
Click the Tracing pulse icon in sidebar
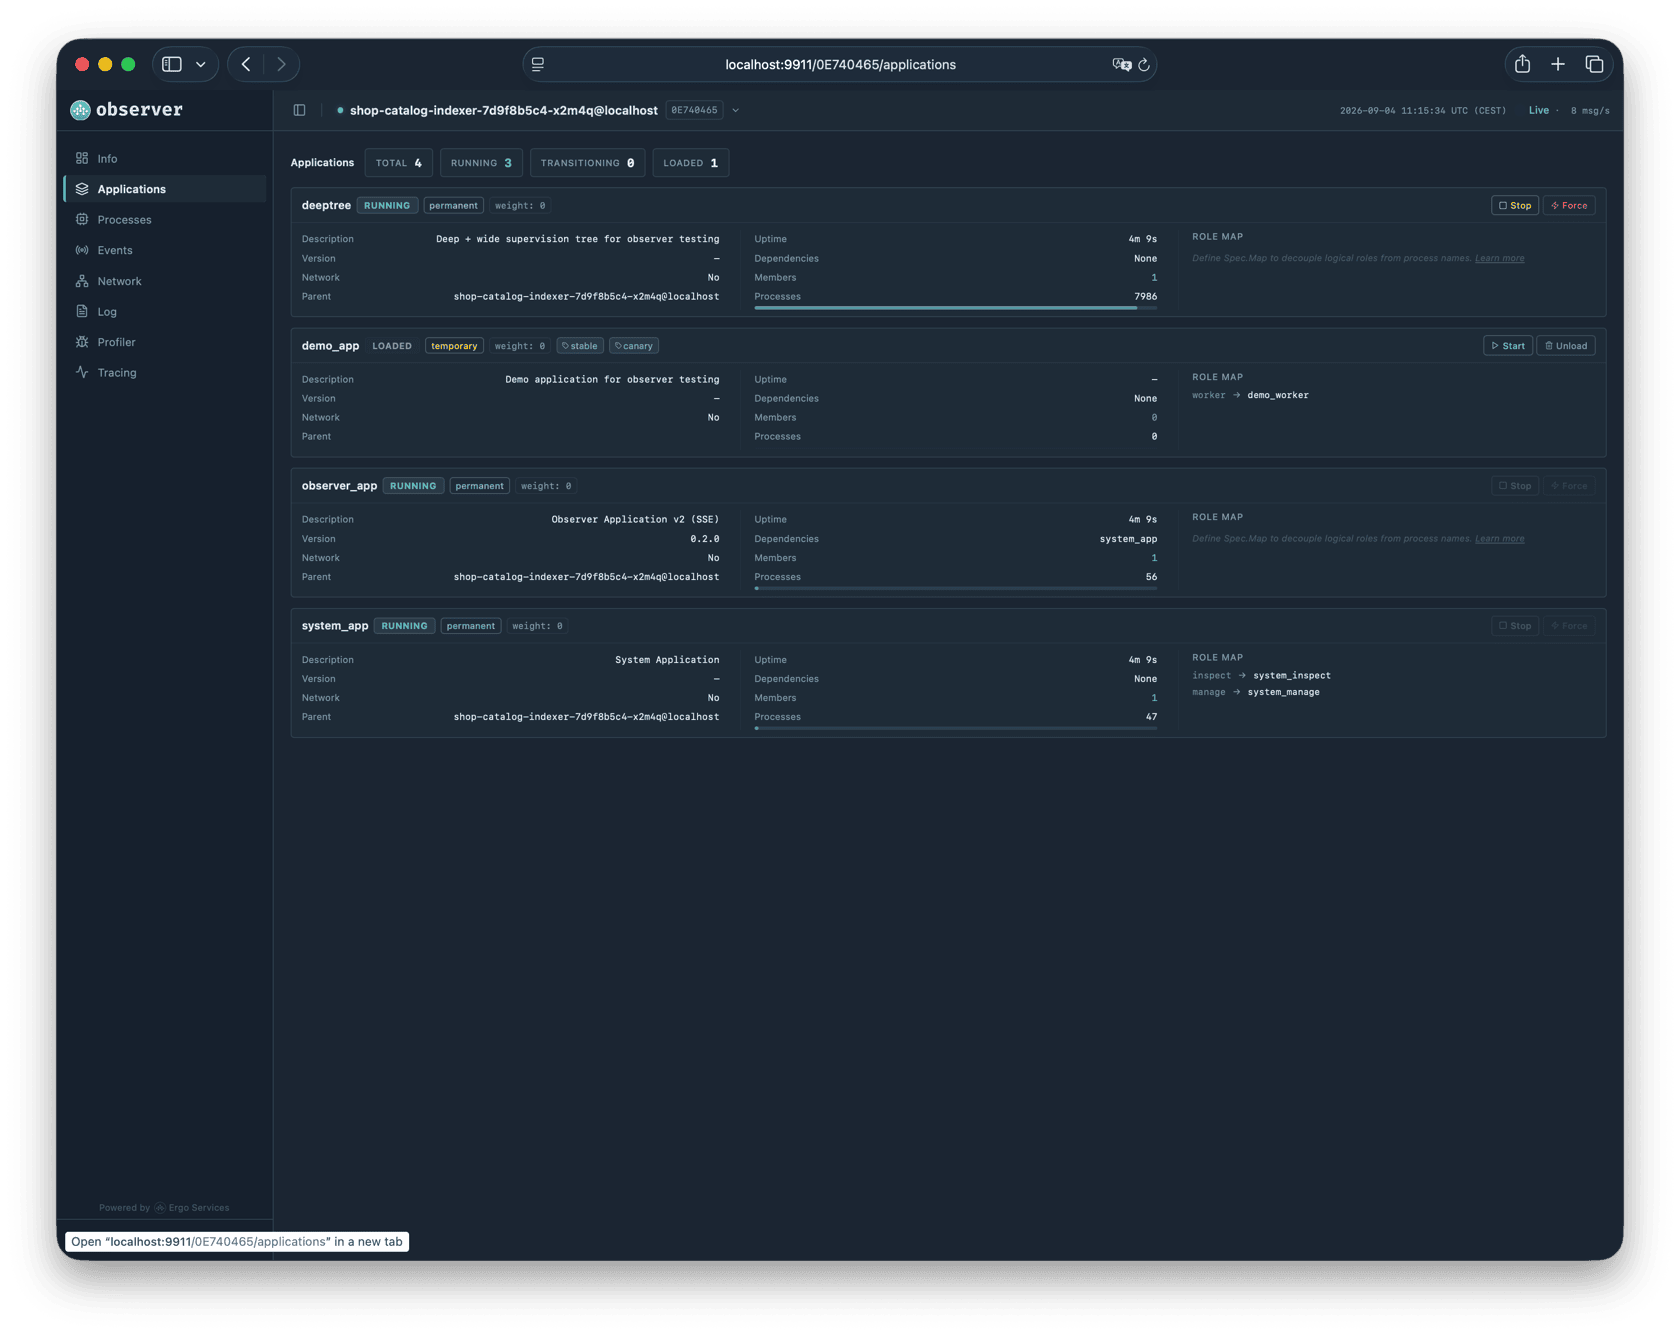pos(82,372)
